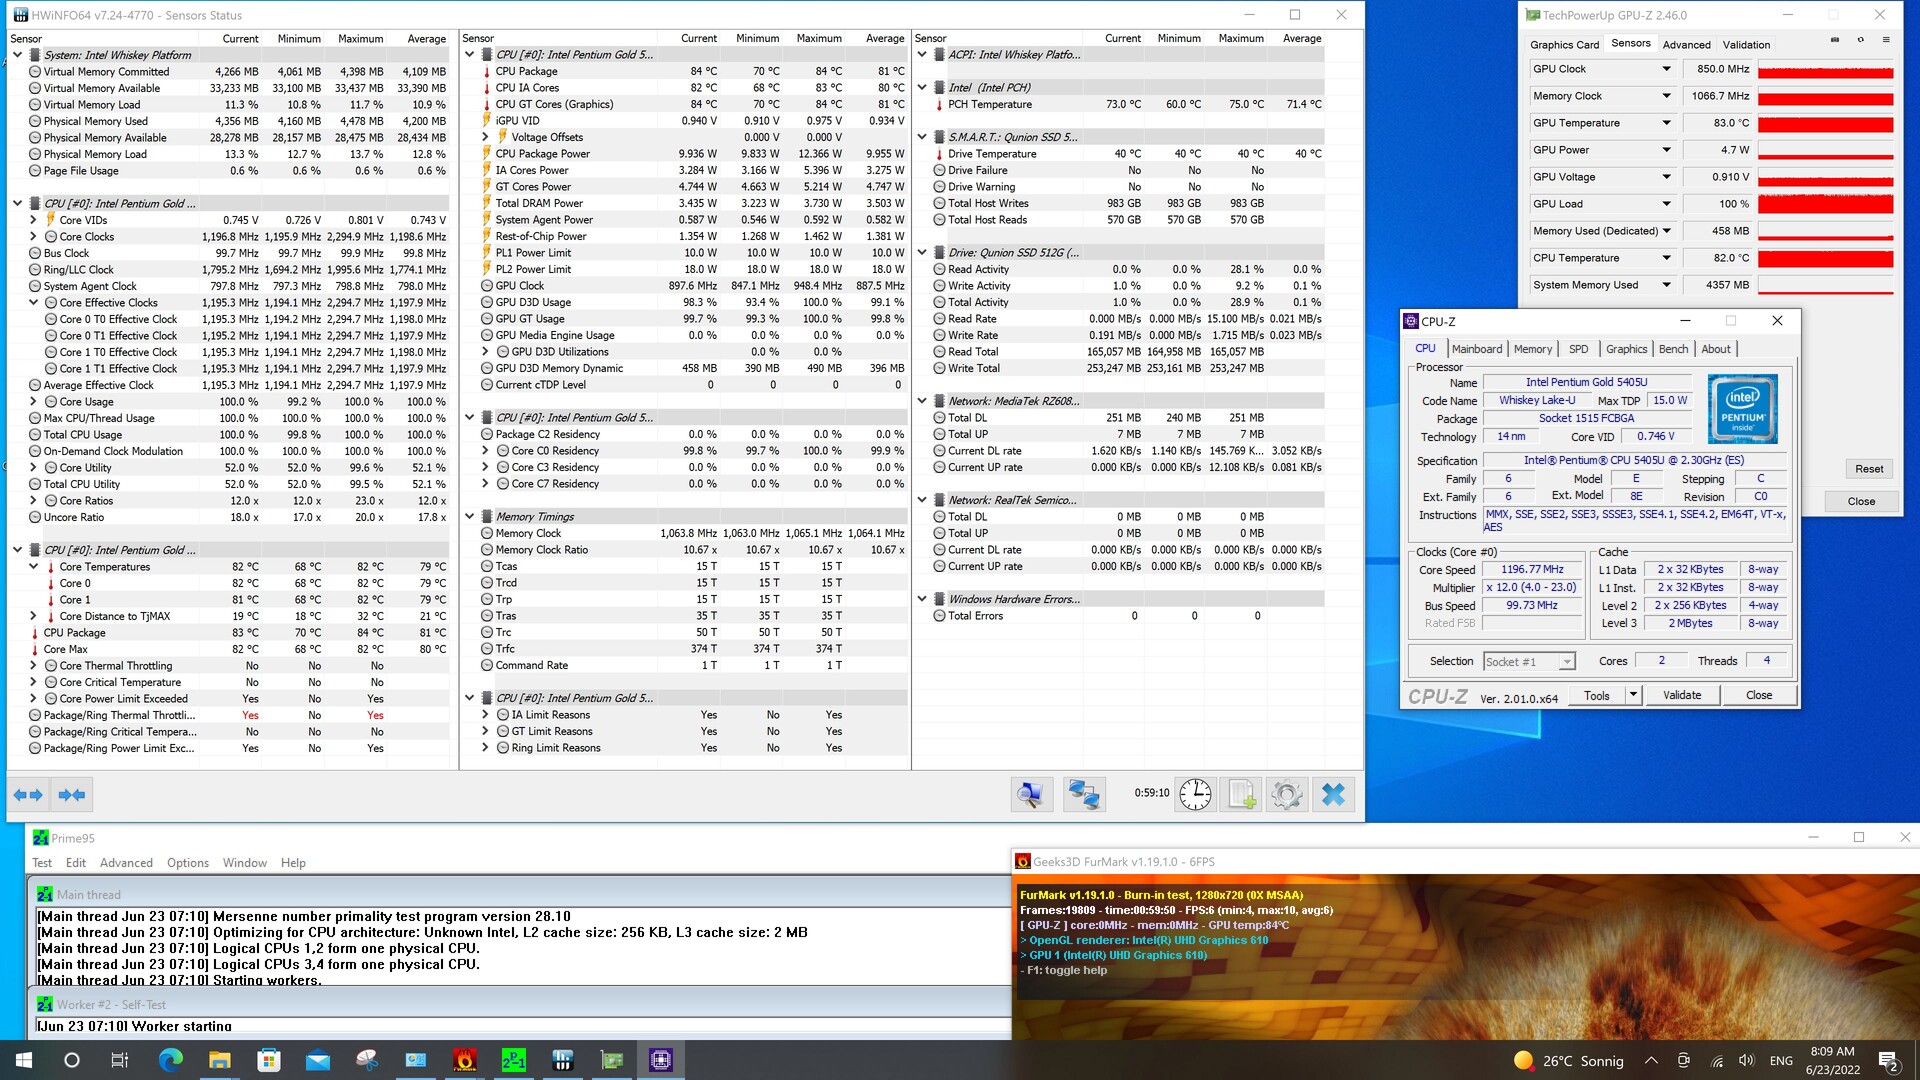The width and height of the screenshot is (1920, 1080).
Task: Click Windows Start button
Action: coord(24,1060)
